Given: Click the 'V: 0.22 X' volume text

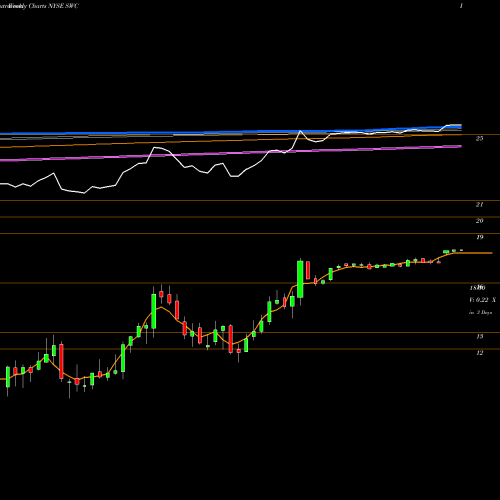Looking at the screenshot, I should pyautogui.click(x=482, y=300).
